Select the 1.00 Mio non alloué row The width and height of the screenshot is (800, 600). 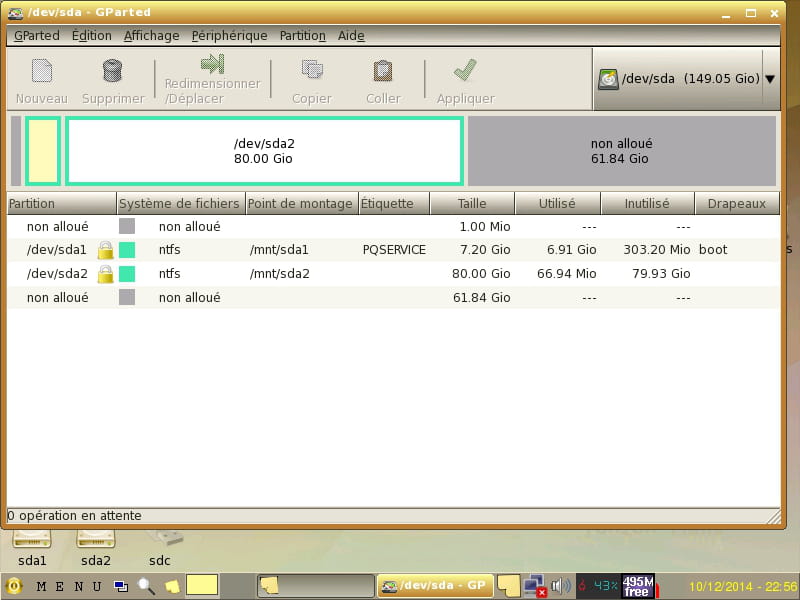[x=393, y=227]
